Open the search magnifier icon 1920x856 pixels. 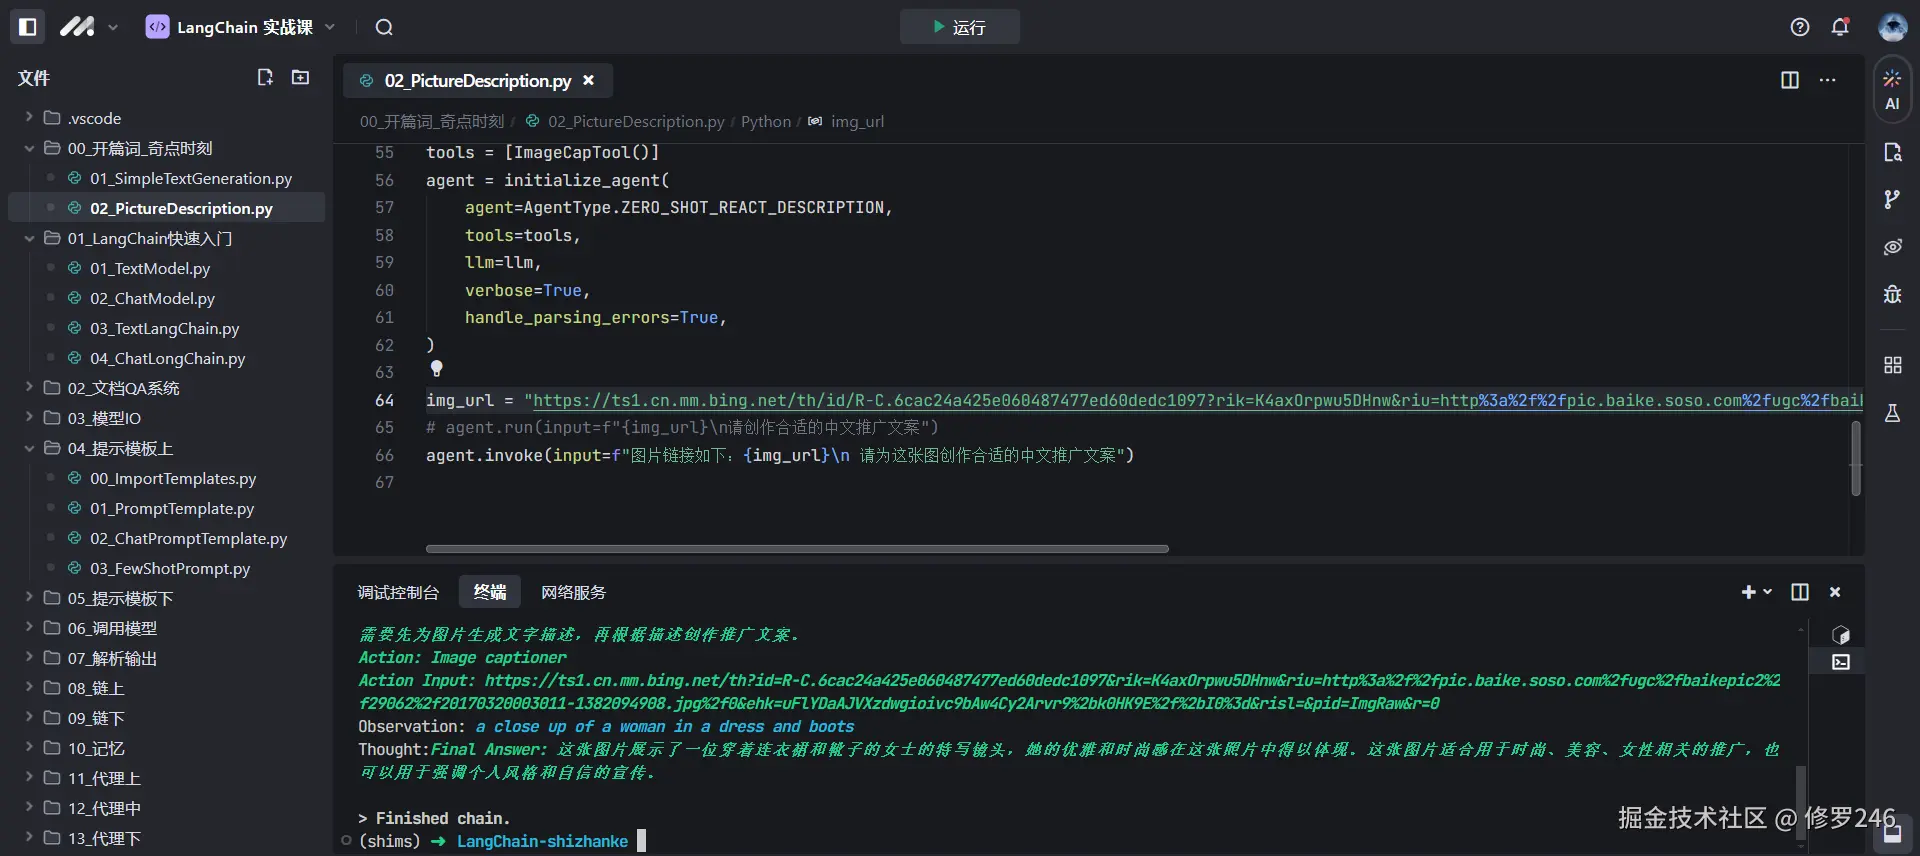(x=384, y=27)
